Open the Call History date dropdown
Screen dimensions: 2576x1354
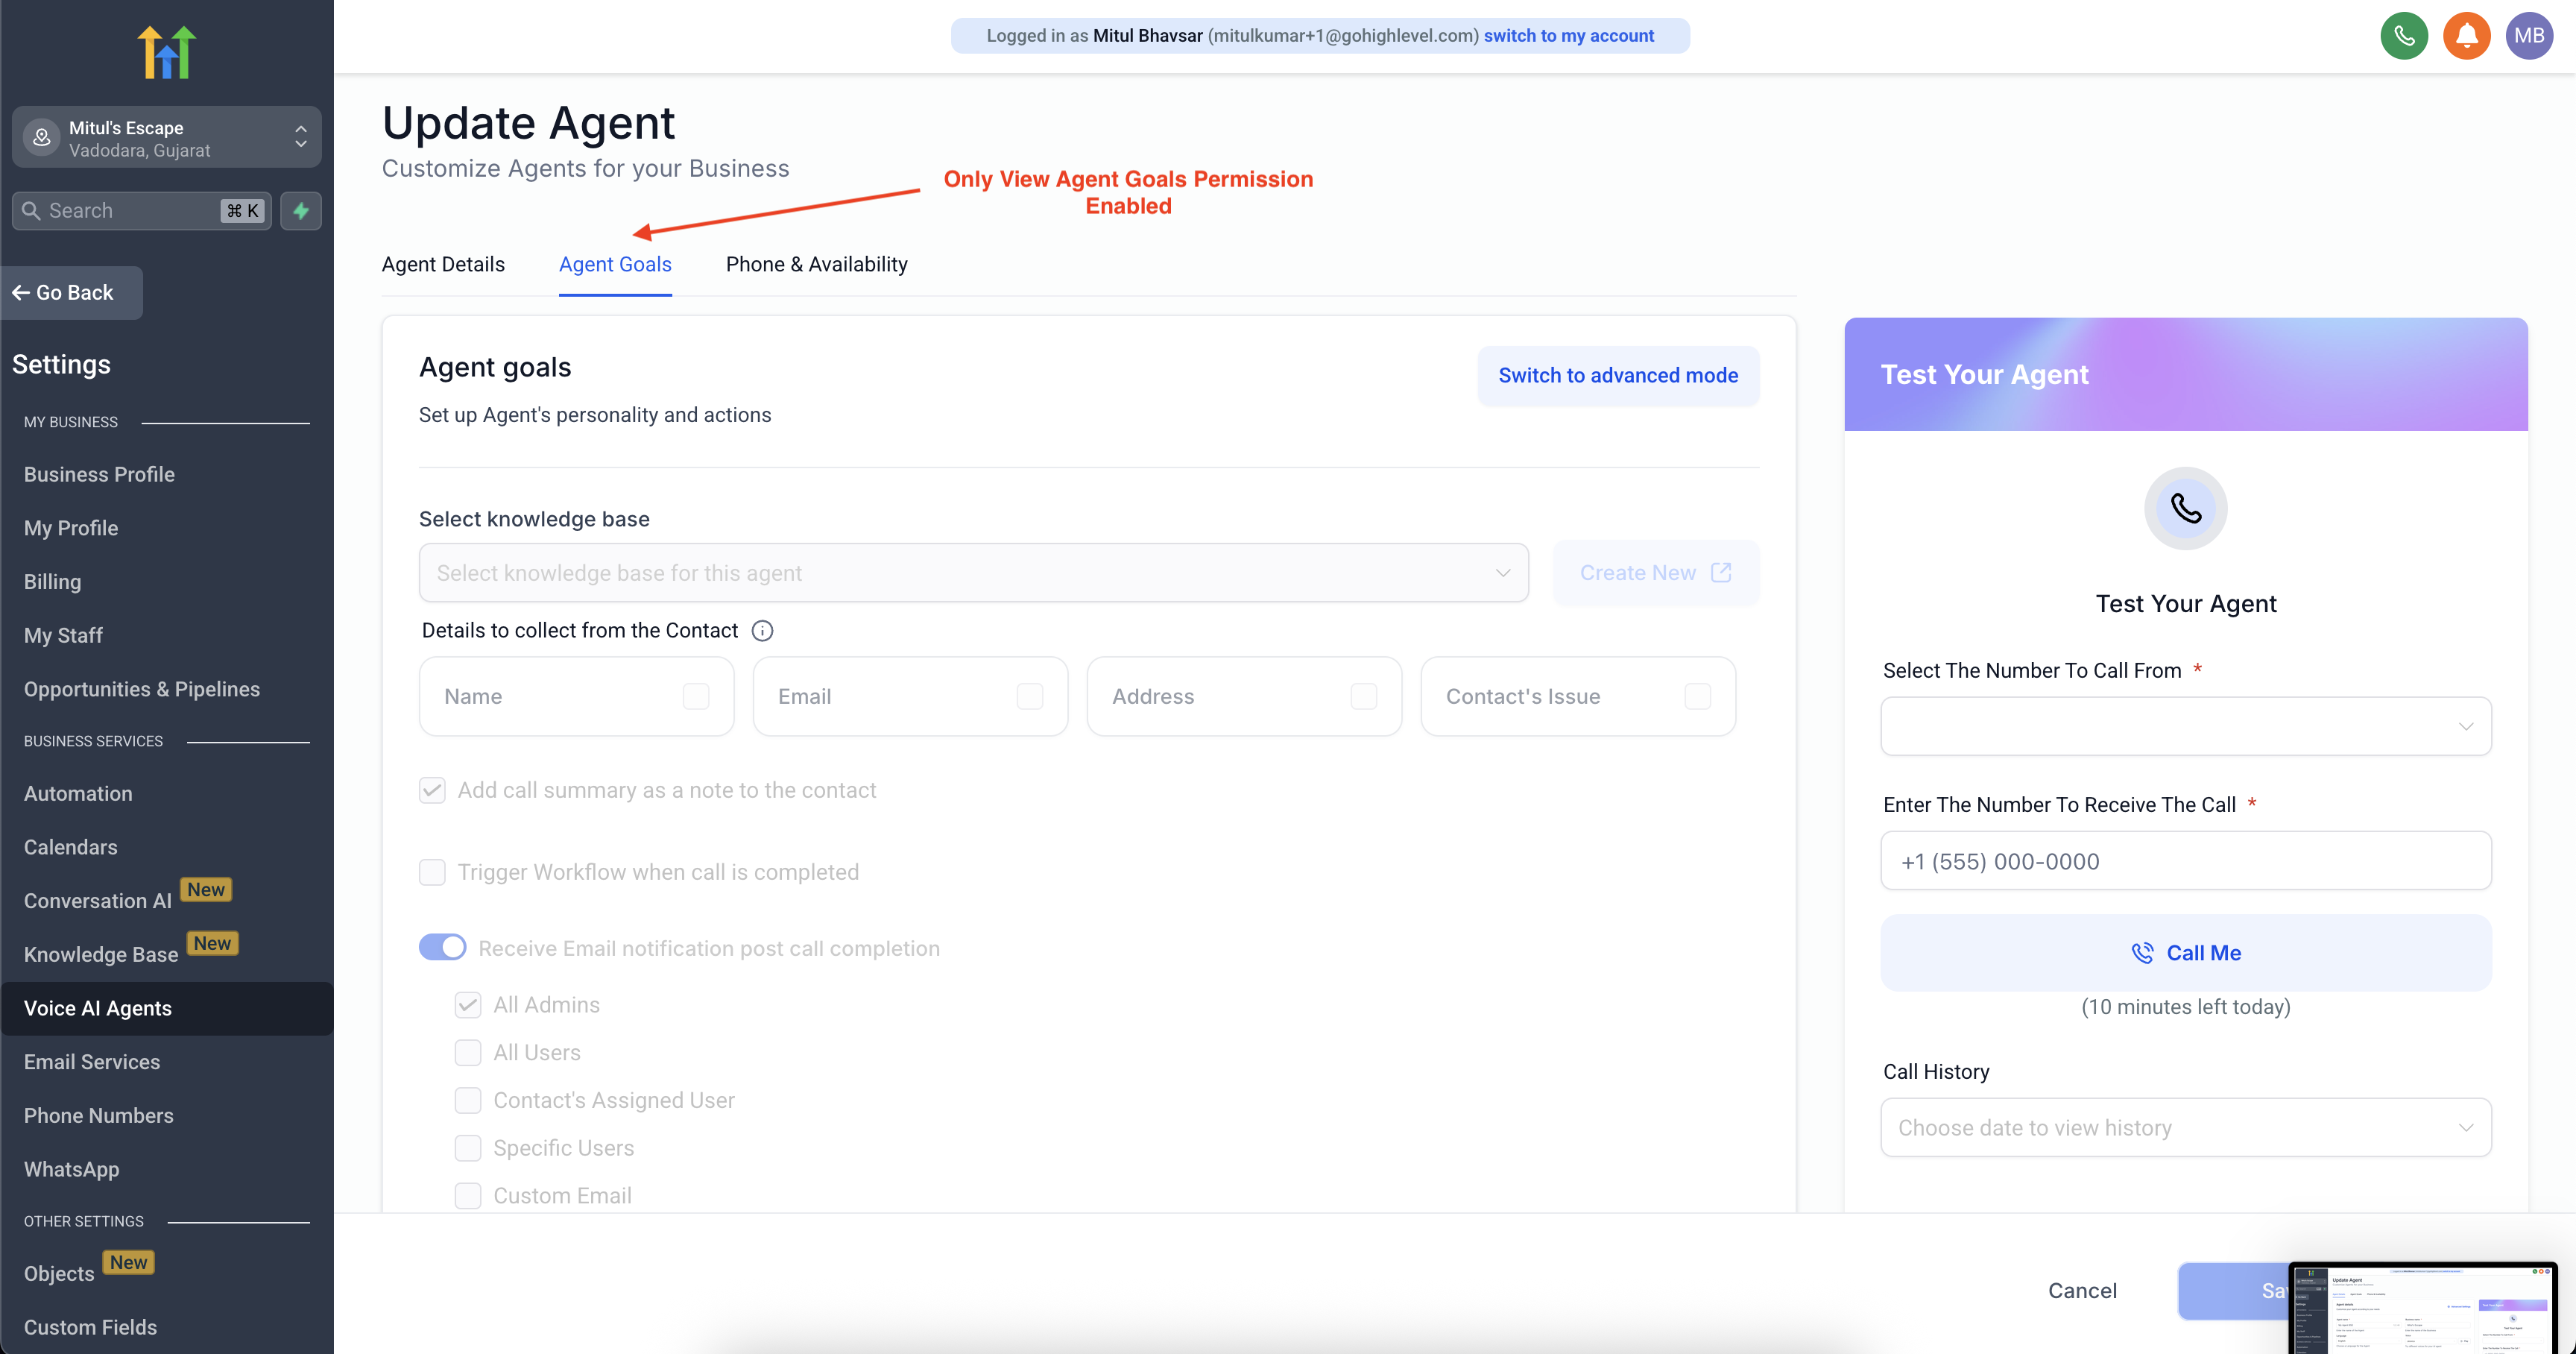[x=2185, y=1127]
